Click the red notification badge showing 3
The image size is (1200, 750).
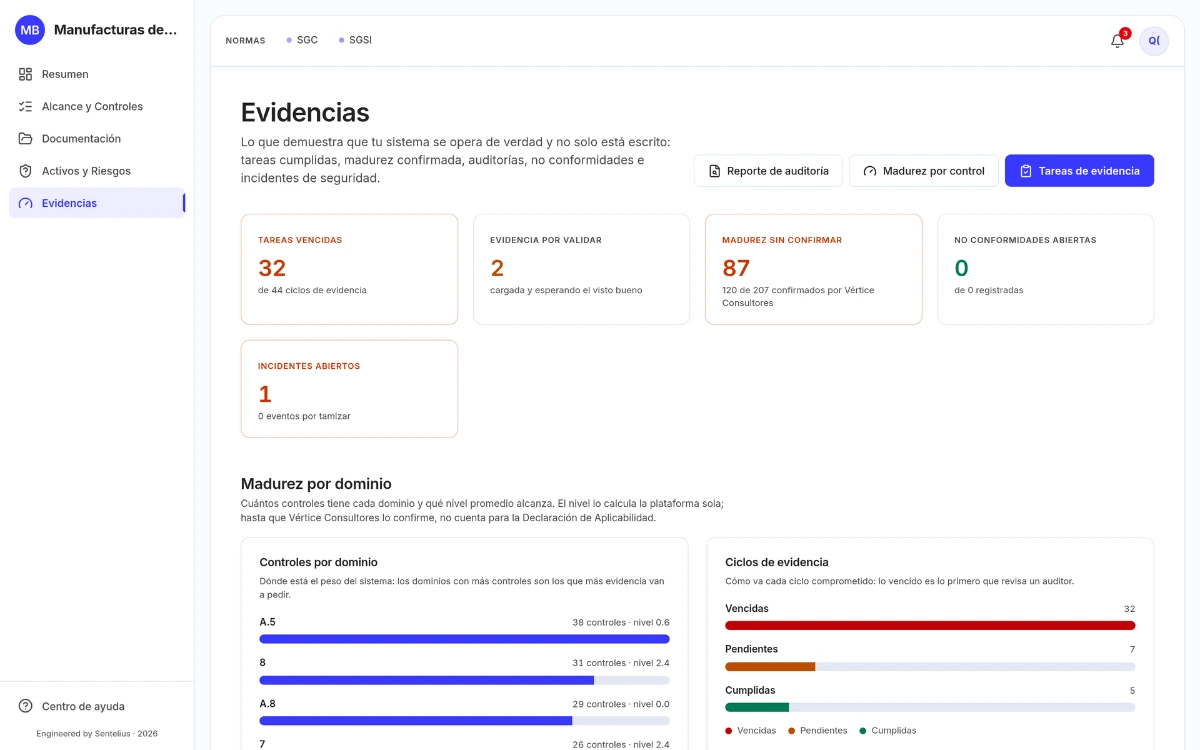tap(1125, 33)
